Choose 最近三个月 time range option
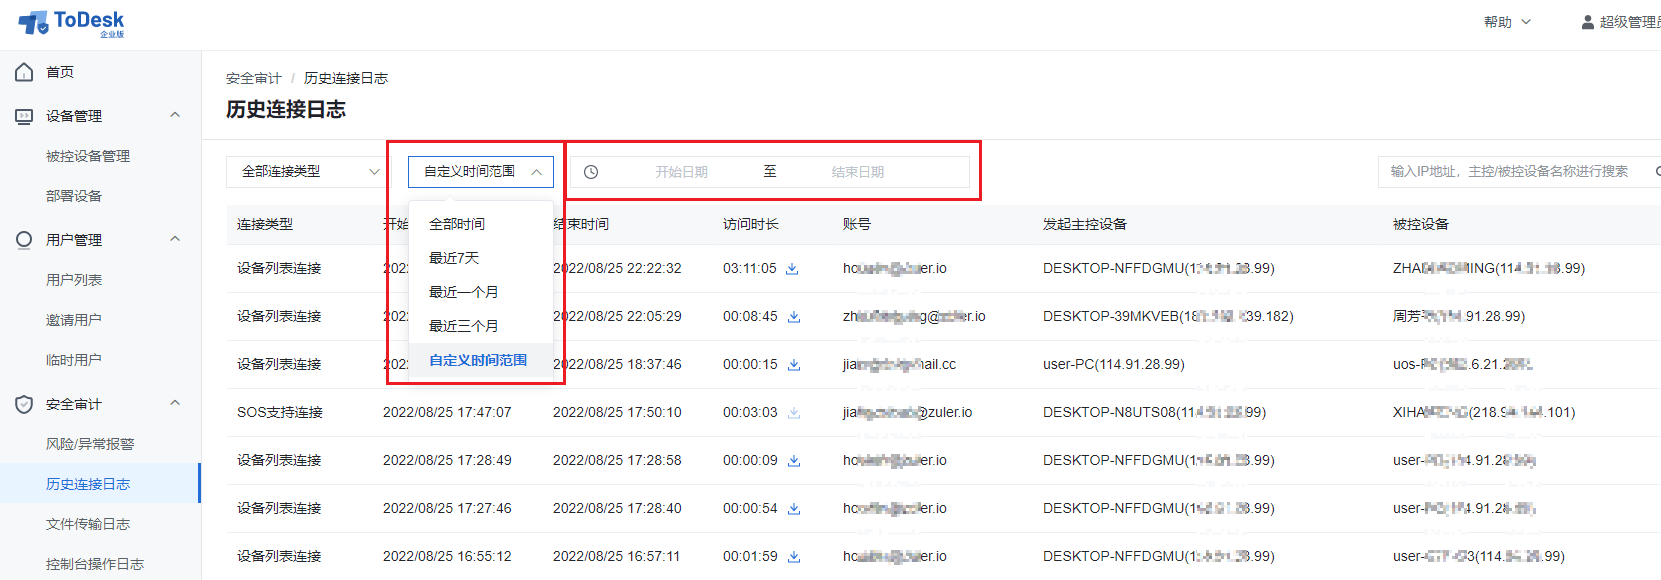The height and width of the screenshot is (580, 1661). click(x=463, y=326)
